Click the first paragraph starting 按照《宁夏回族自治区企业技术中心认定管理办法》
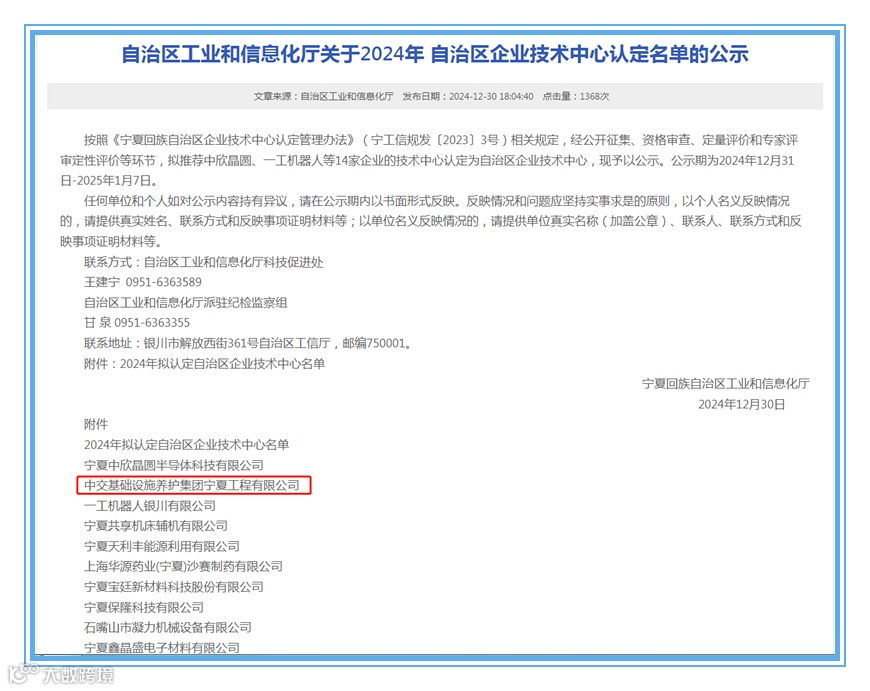The image size is (870, 691). pyautogui.click(x=429, y=160)
